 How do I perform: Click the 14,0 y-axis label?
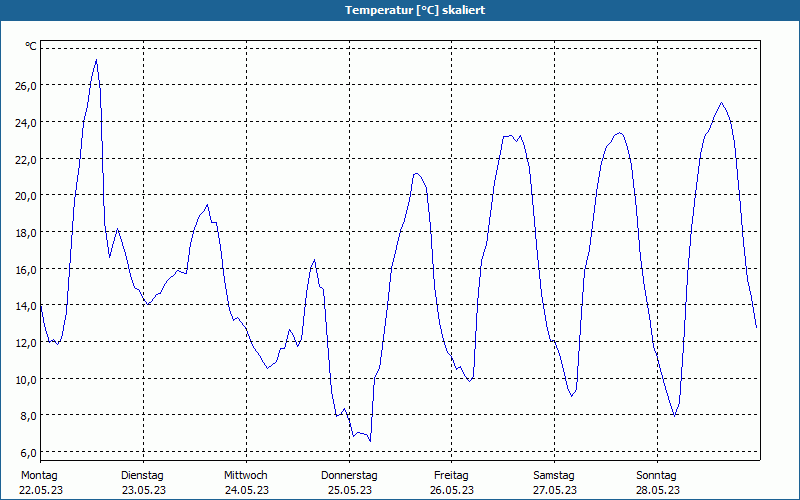point(26,306)
